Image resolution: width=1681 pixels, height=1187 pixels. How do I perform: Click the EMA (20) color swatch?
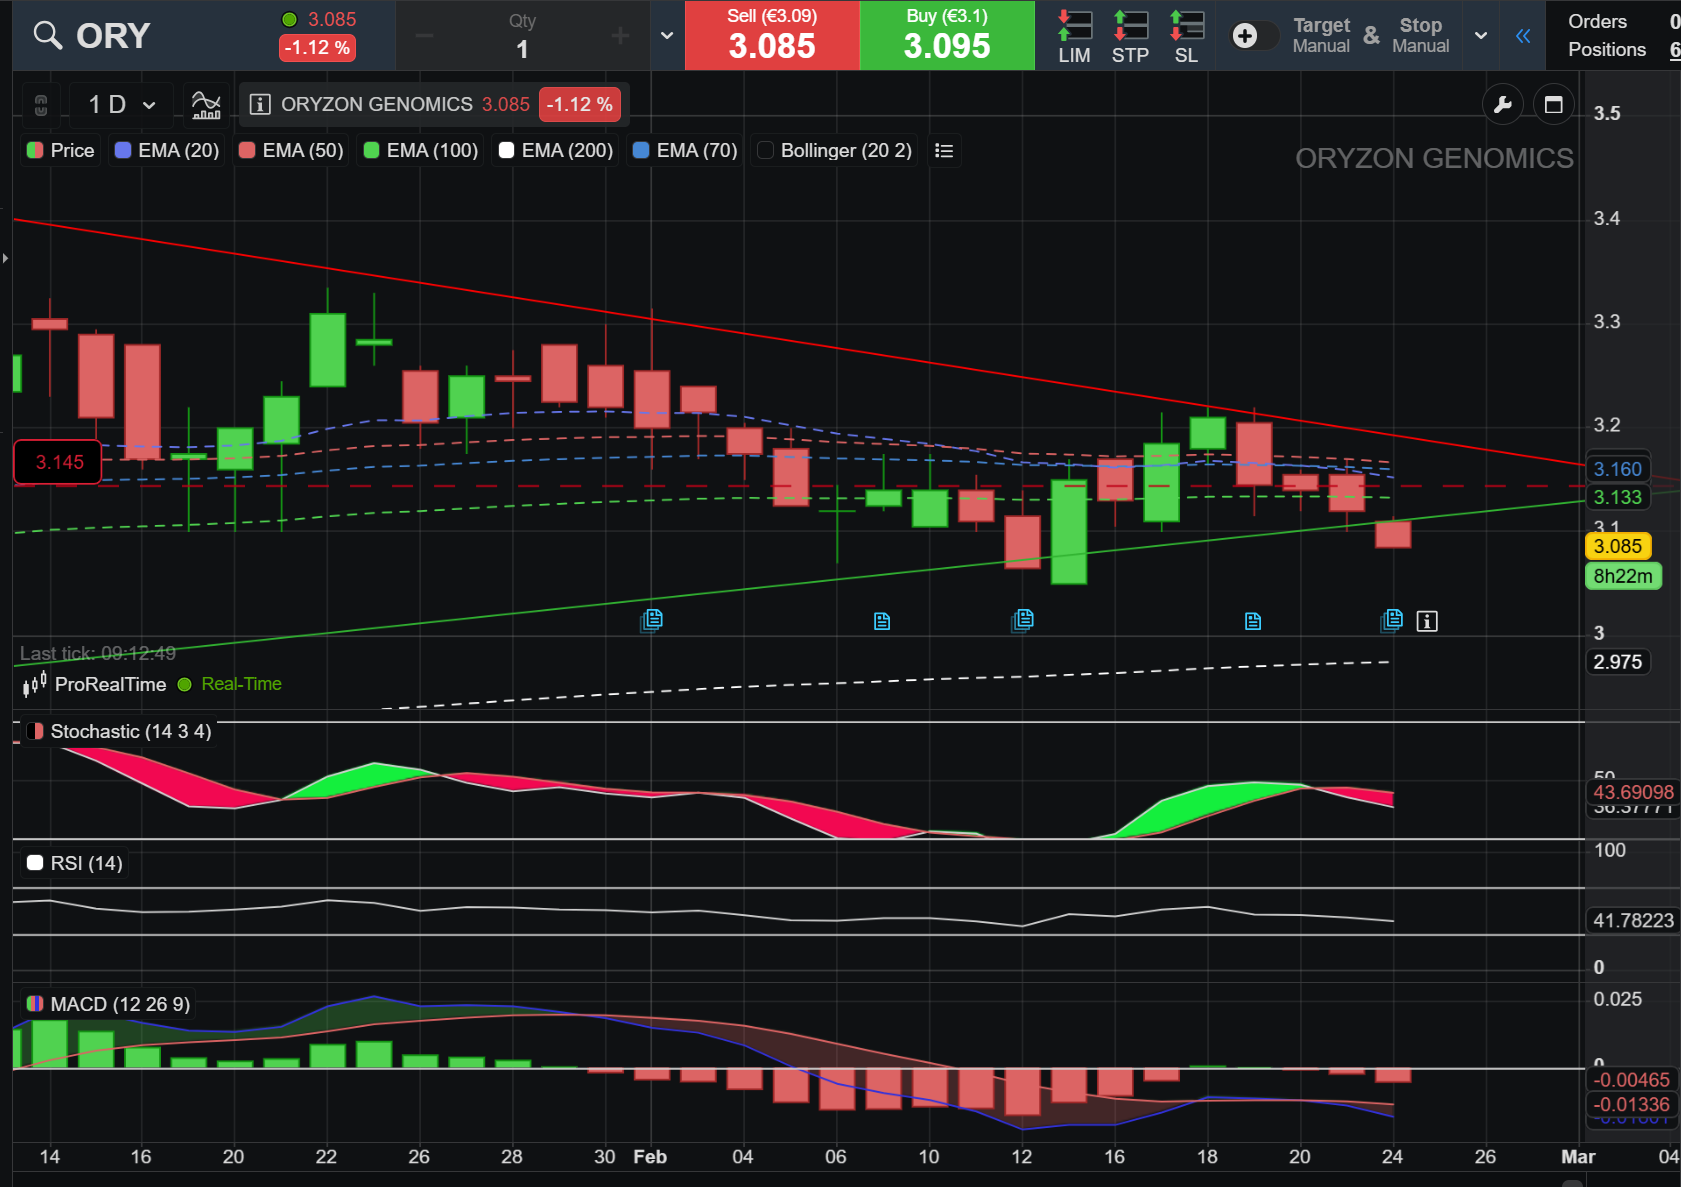(x=124, y=150)
